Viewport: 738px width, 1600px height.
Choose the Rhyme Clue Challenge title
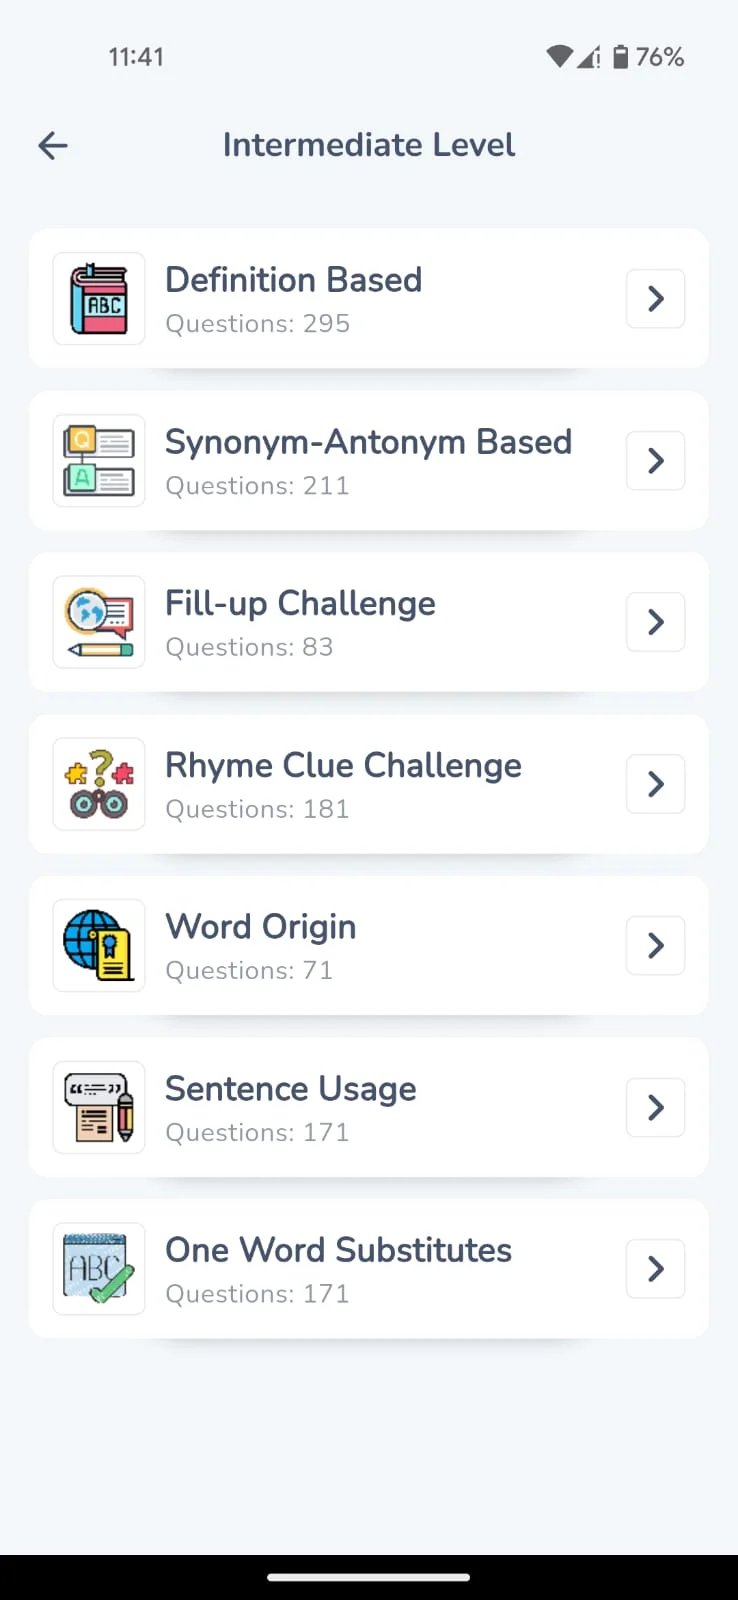343,766
